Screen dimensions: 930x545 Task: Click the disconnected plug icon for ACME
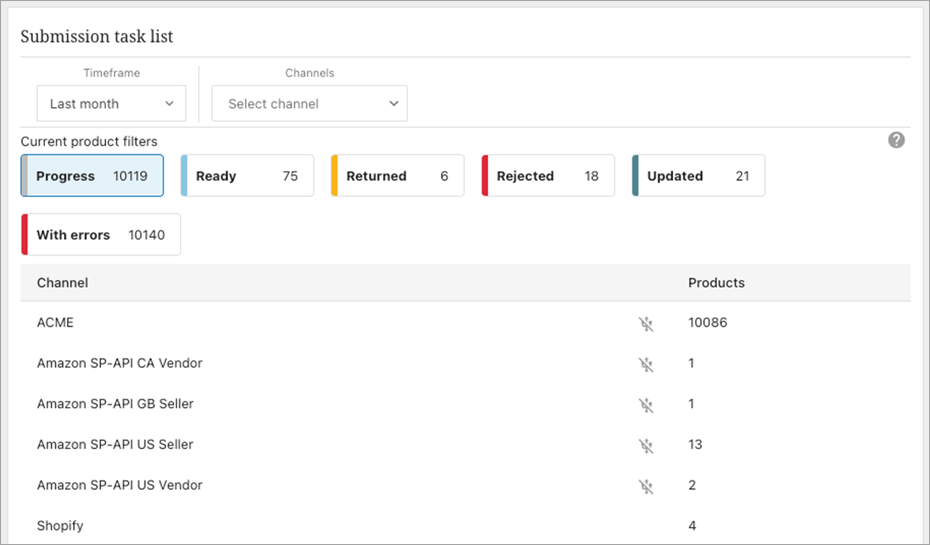tap(646, 323)
